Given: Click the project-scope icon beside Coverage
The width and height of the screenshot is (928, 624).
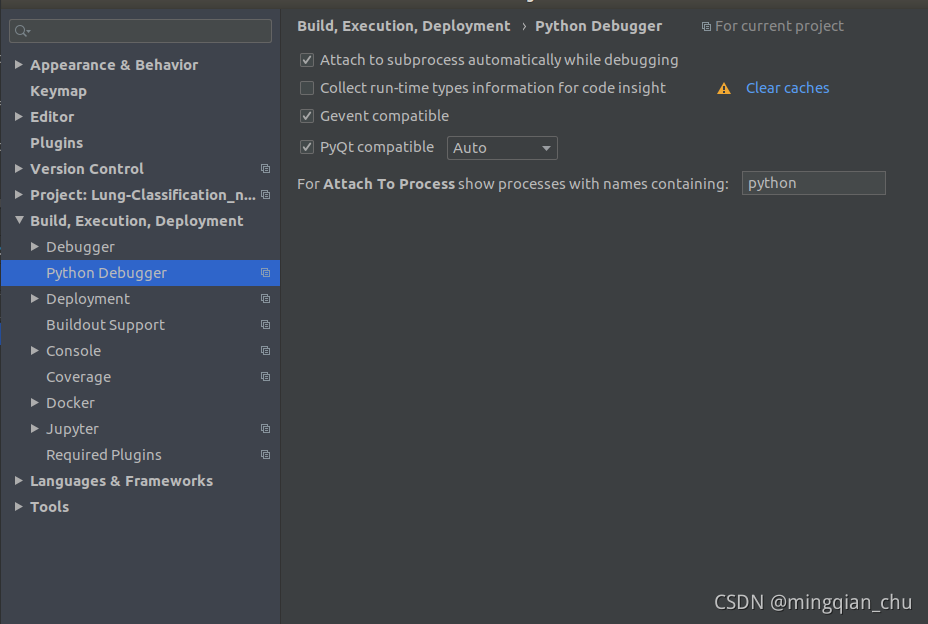Looking at the screenshot, I should click(265, 376).
